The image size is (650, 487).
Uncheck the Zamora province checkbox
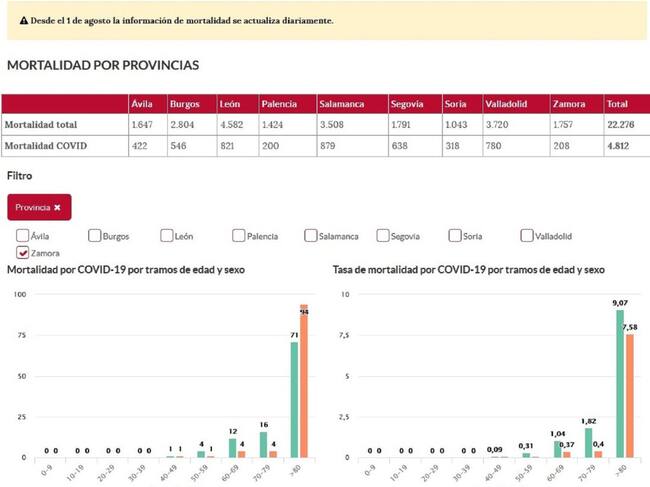click(23, 252)
